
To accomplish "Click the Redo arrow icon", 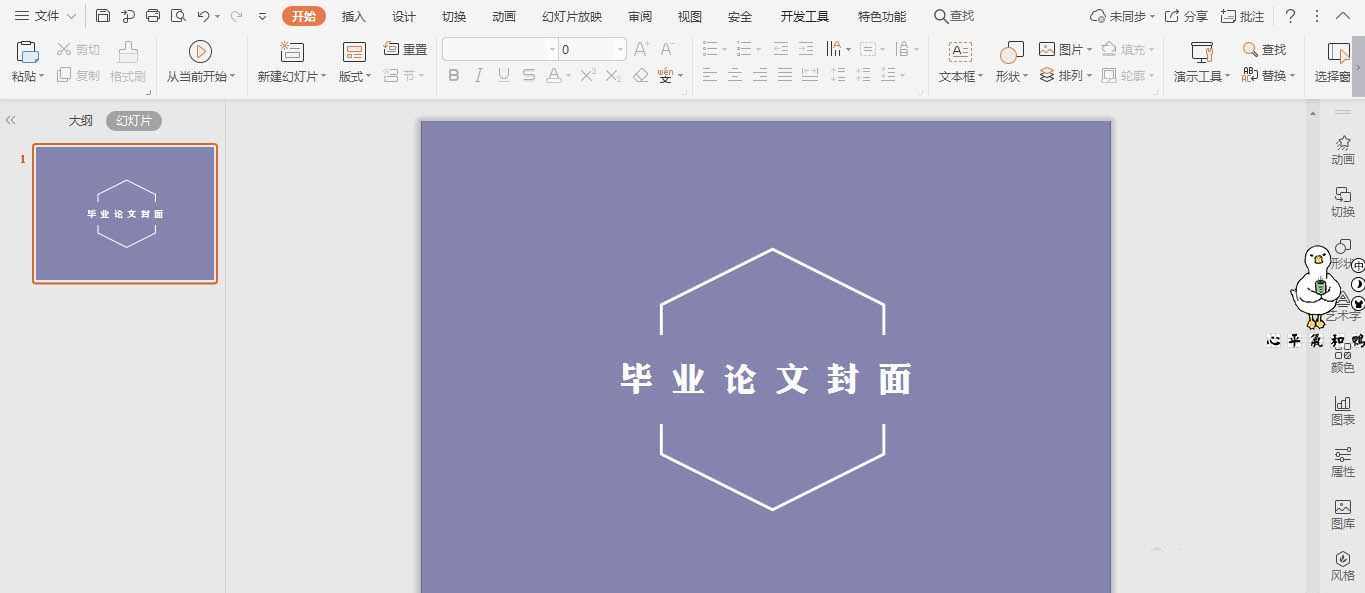I will pyautogui.click(x=236, y=16).
